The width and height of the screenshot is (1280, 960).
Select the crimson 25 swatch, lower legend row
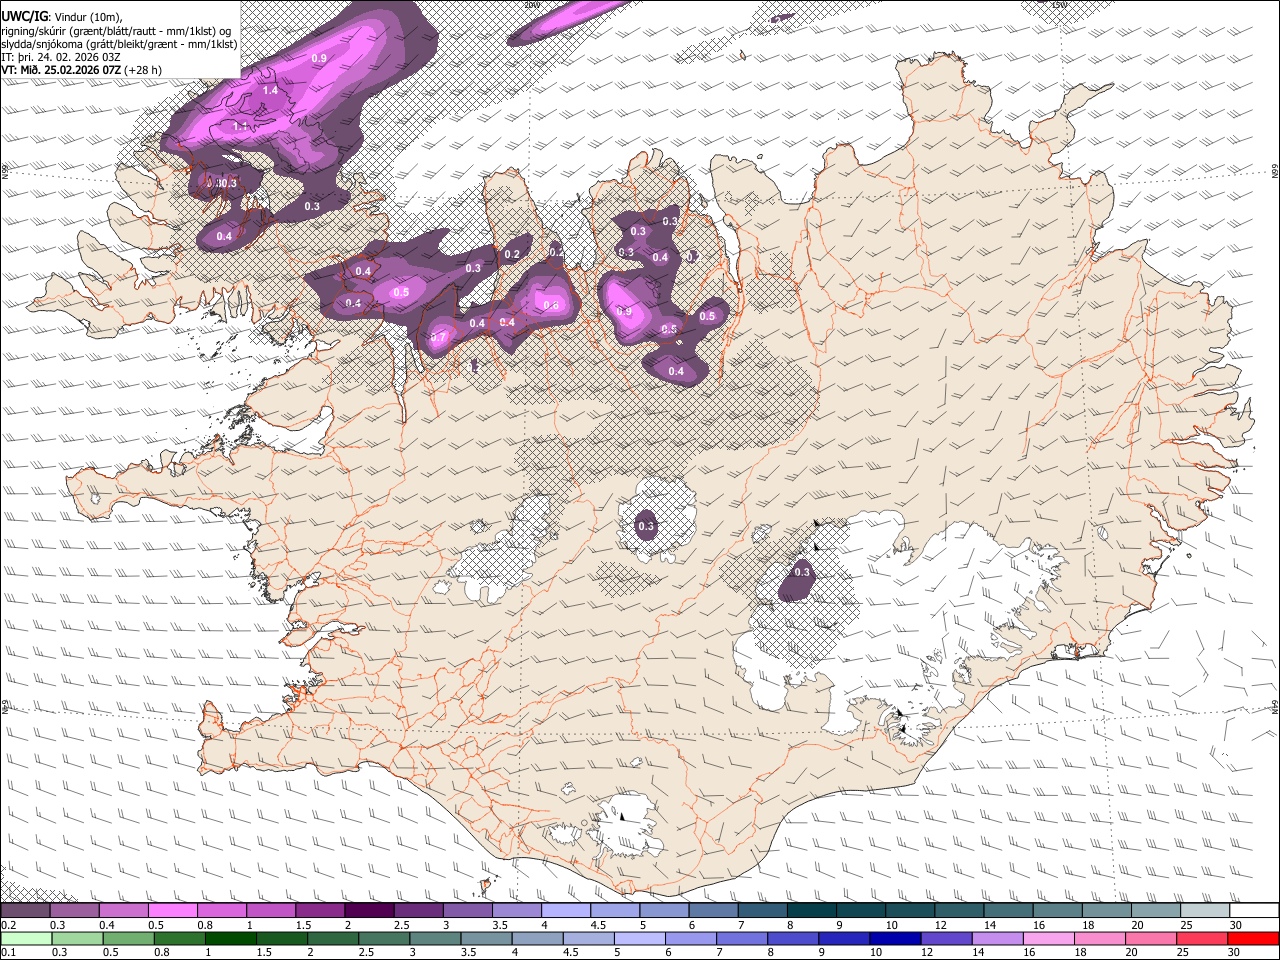[1202, 938]
